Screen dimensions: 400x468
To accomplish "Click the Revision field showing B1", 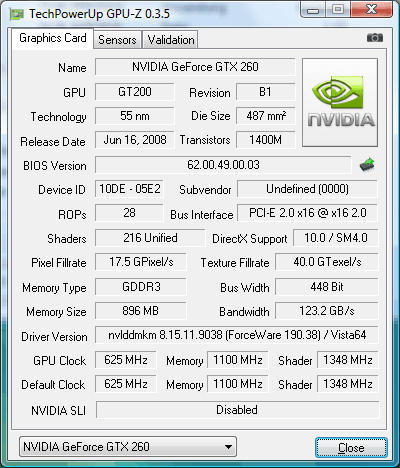I will coord(266,92).
